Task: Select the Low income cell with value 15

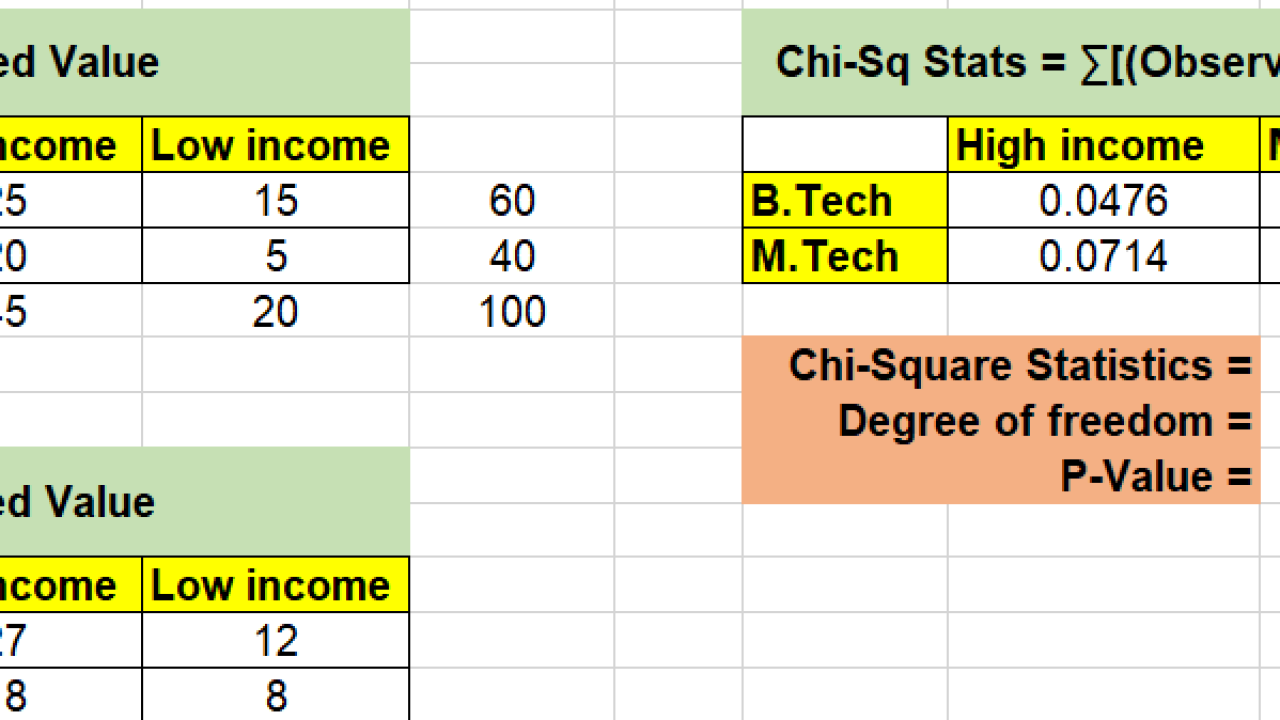Action: pyautogui.click(x=275, y=201)
